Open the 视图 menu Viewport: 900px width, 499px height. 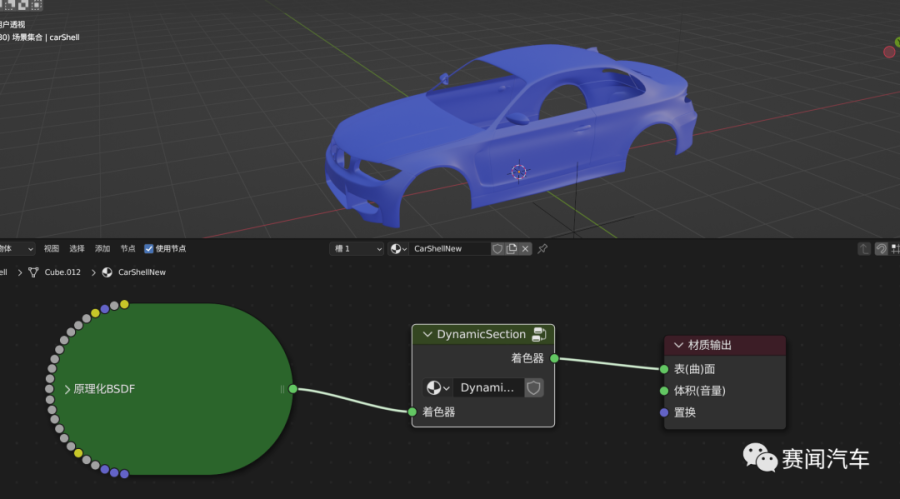51,249
